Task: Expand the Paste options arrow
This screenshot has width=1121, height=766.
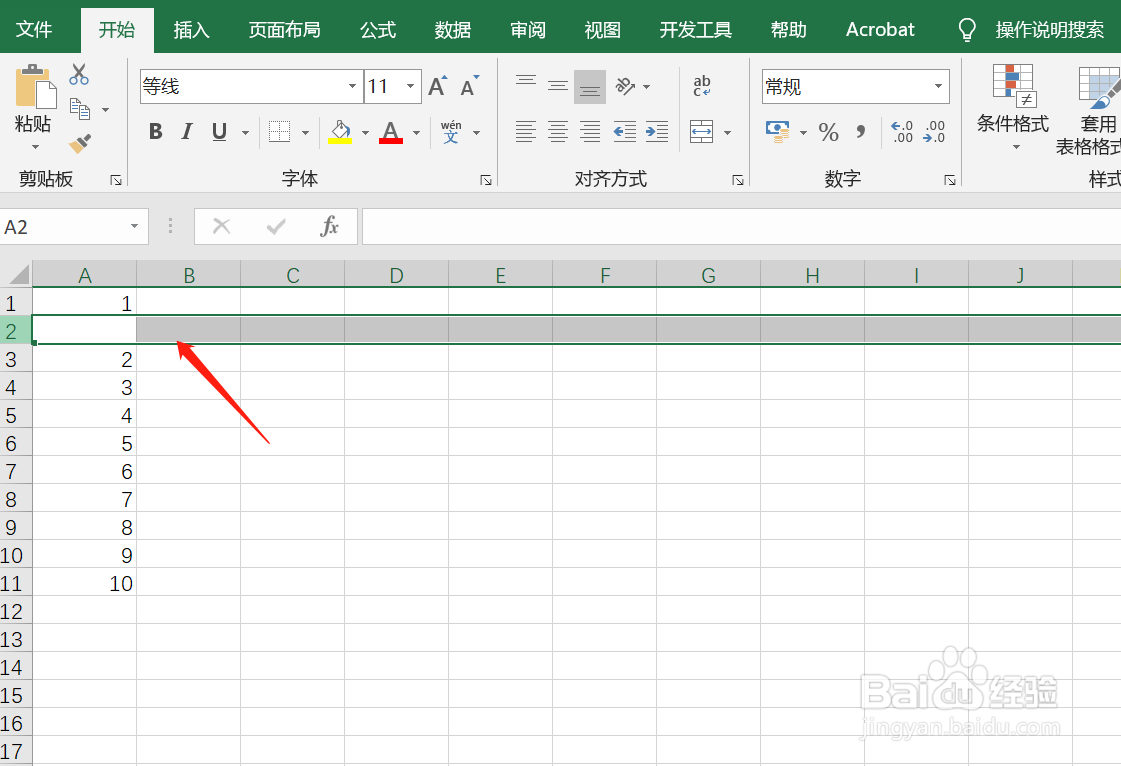Action: pyautogui.click(x=35, y=147)
